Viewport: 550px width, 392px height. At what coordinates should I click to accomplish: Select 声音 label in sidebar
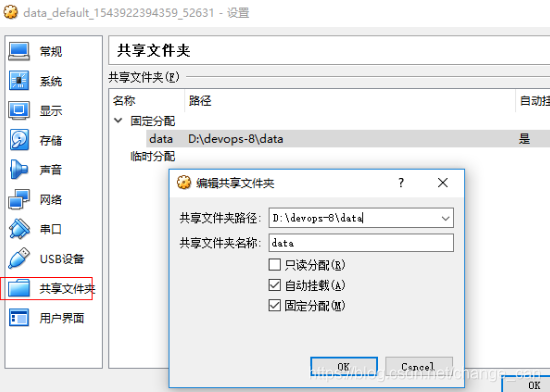click(51, 170)
